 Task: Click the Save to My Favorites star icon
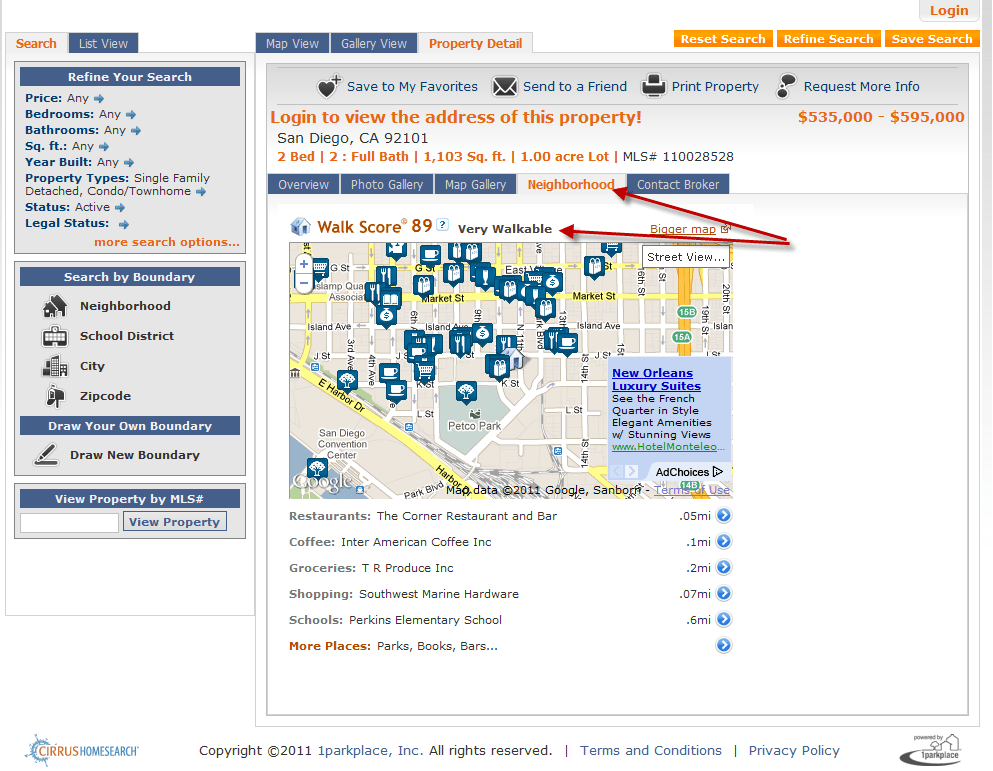tap(330, 87)
